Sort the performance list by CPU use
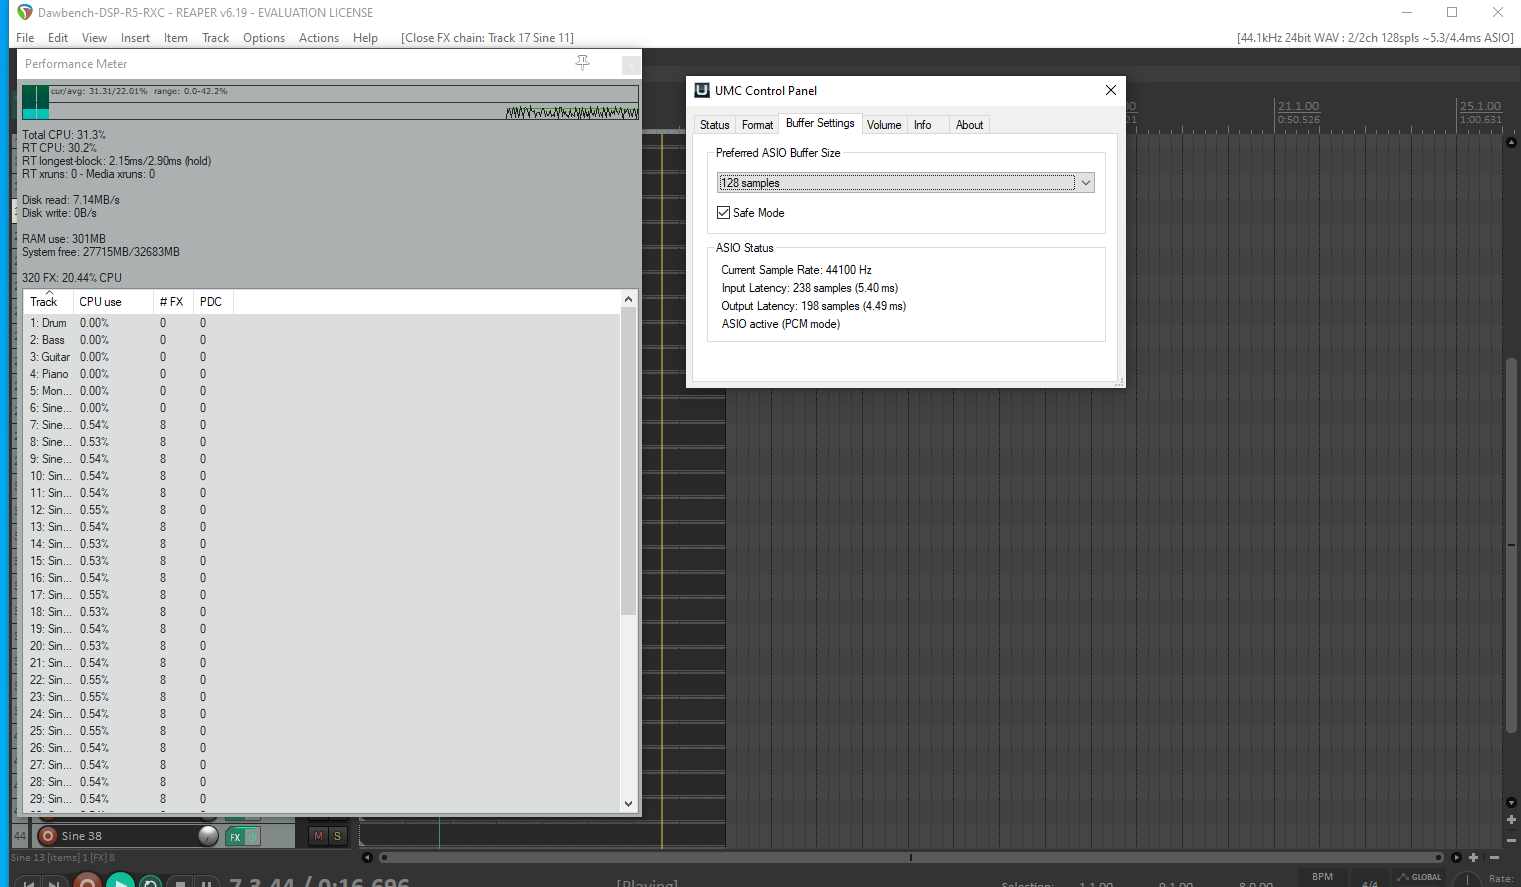The height and width of the screenshot is (887, 1521). coord(113,302)
